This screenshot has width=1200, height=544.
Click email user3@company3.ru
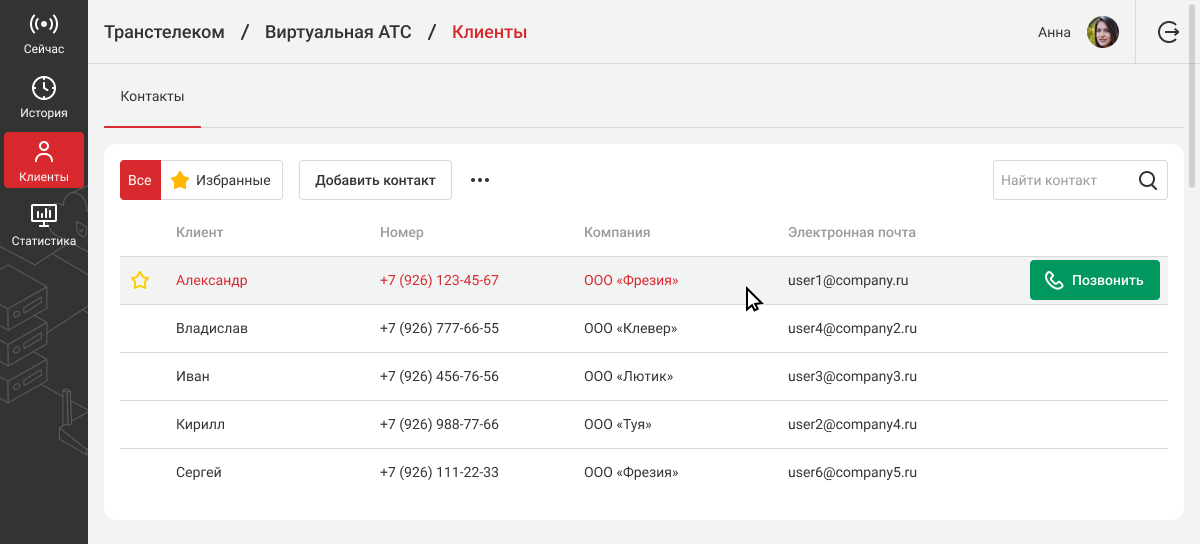(x=852, y=377)
